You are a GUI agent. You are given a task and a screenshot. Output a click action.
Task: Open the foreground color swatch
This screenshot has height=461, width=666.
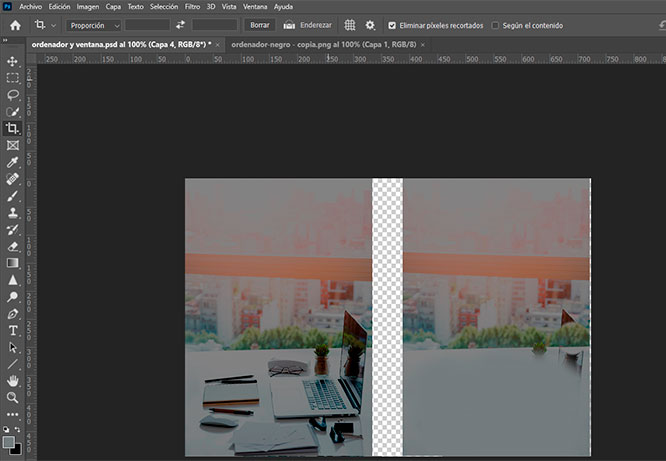pyautogui.click(x=9, y=442)
